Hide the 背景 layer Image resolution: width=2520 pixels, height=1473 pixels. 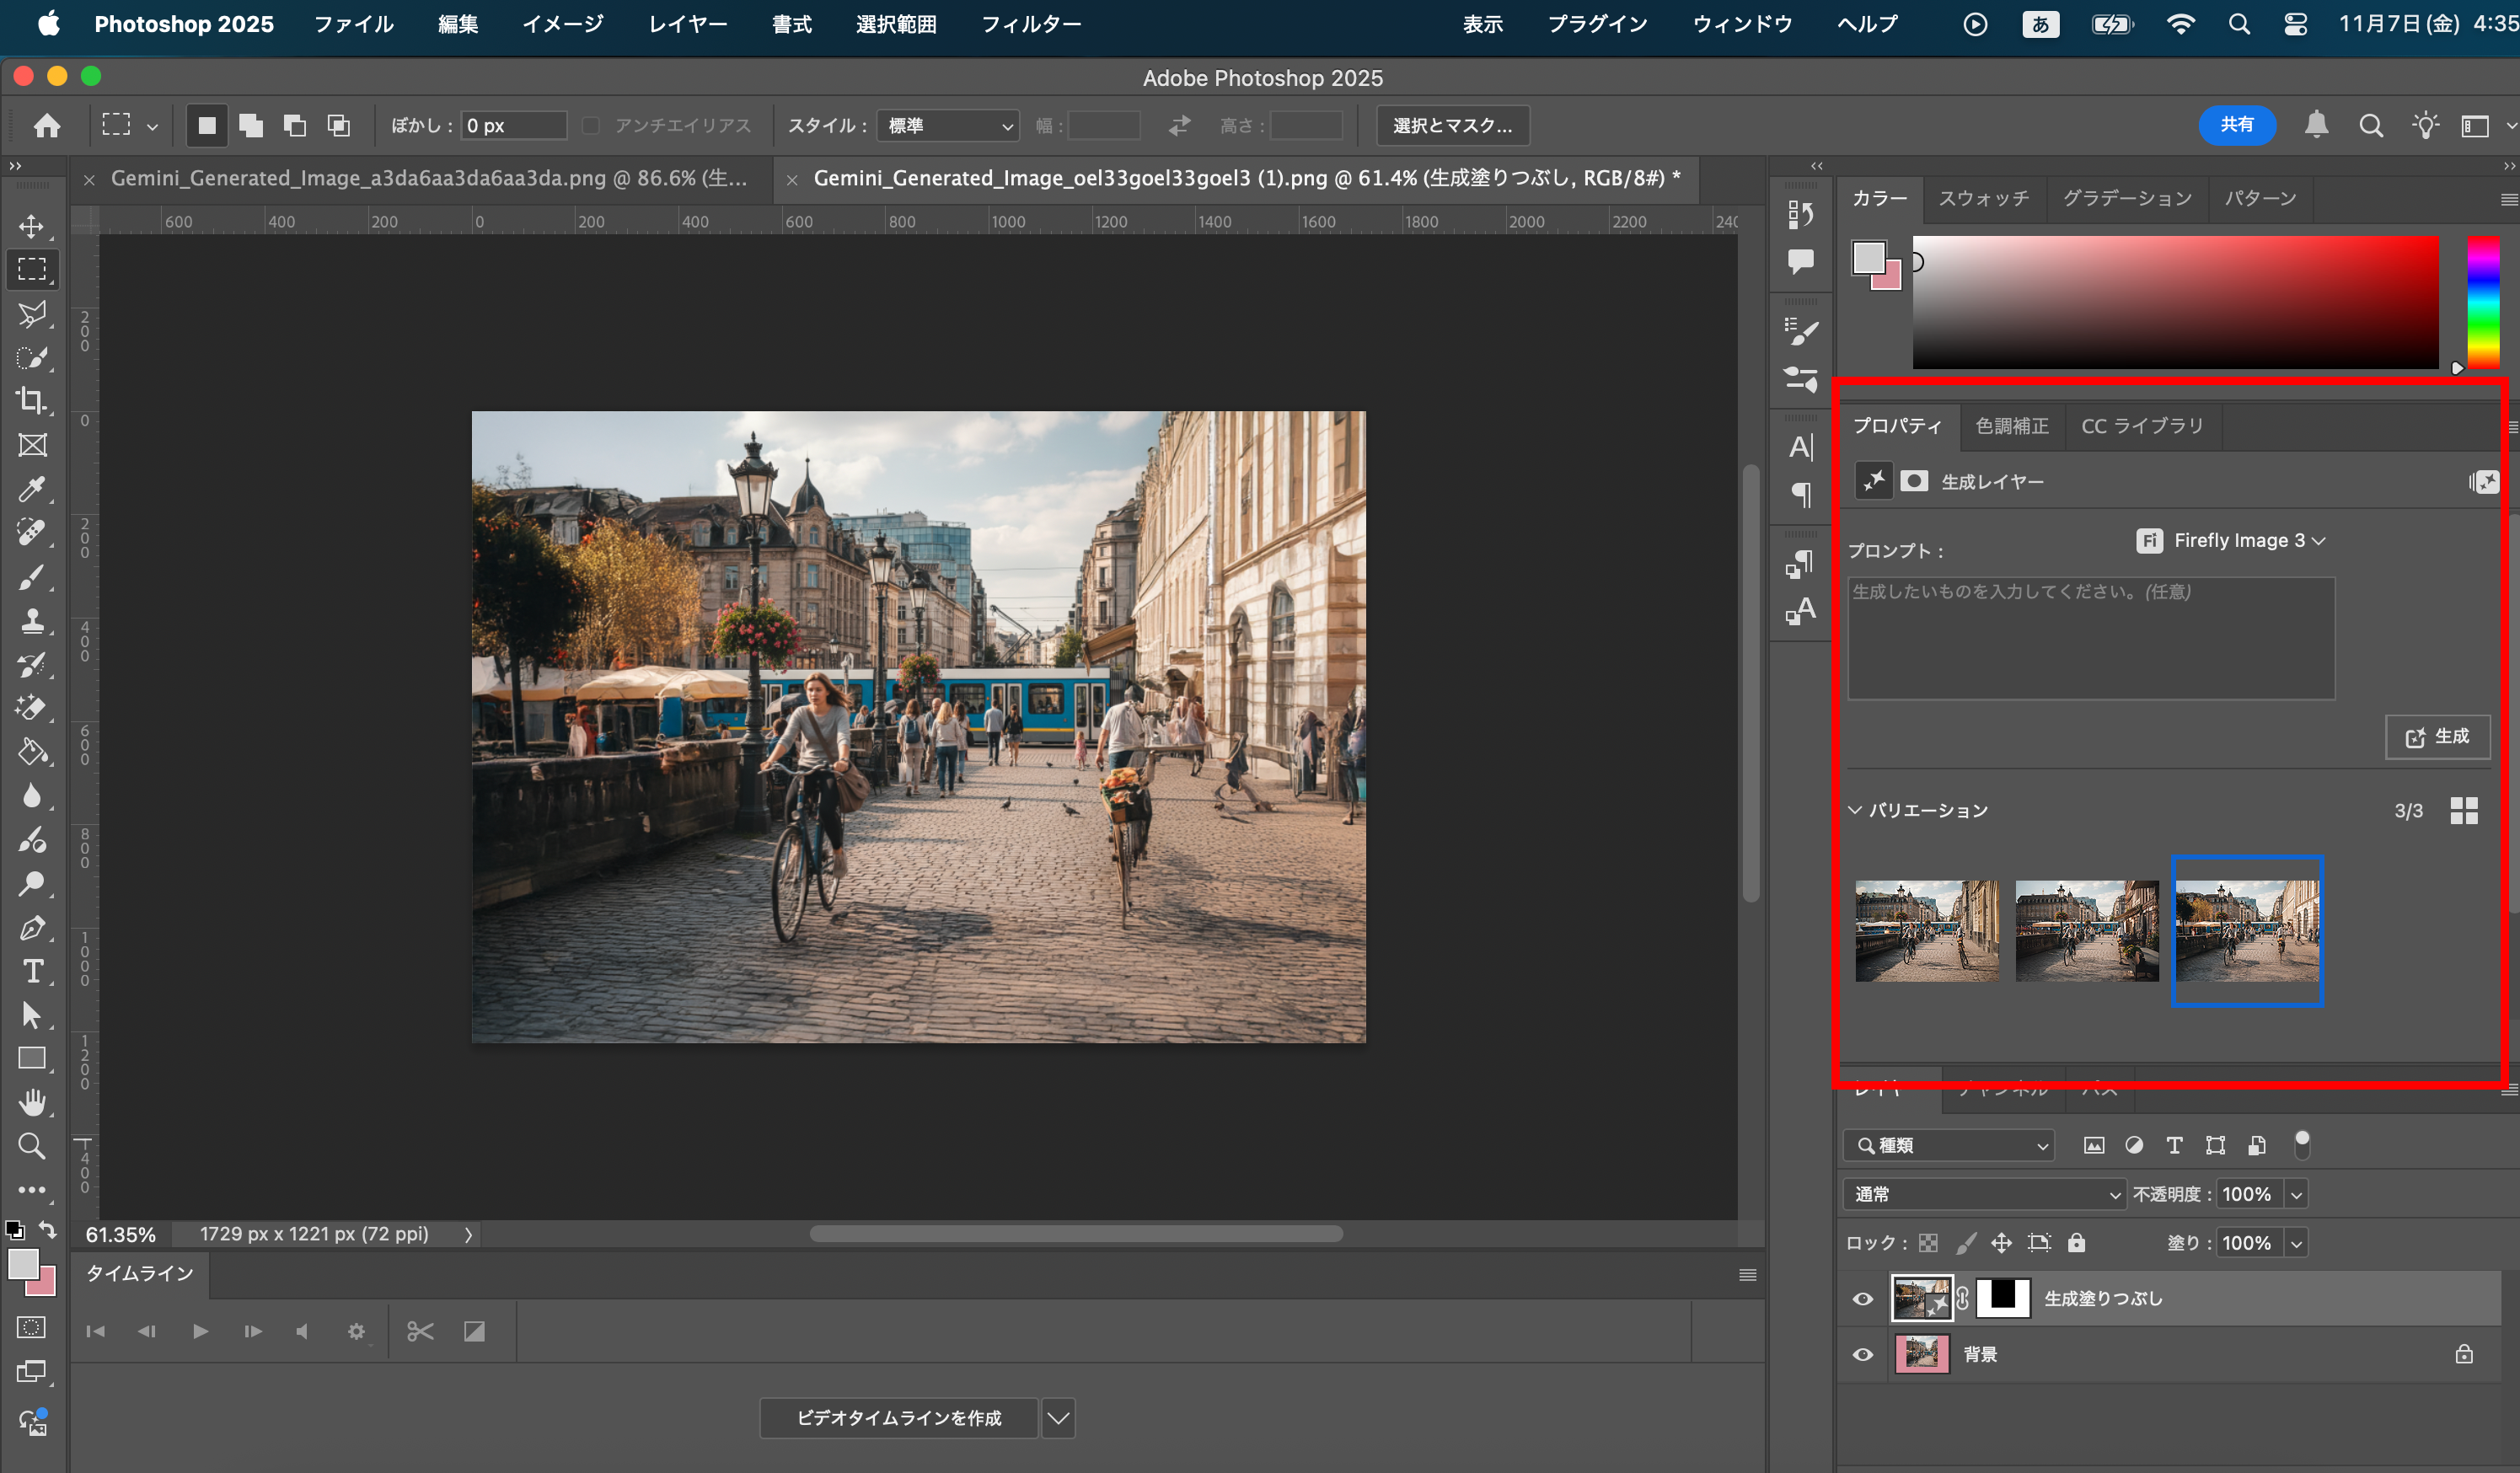pyautogui.click(x=1862, y=1355)
